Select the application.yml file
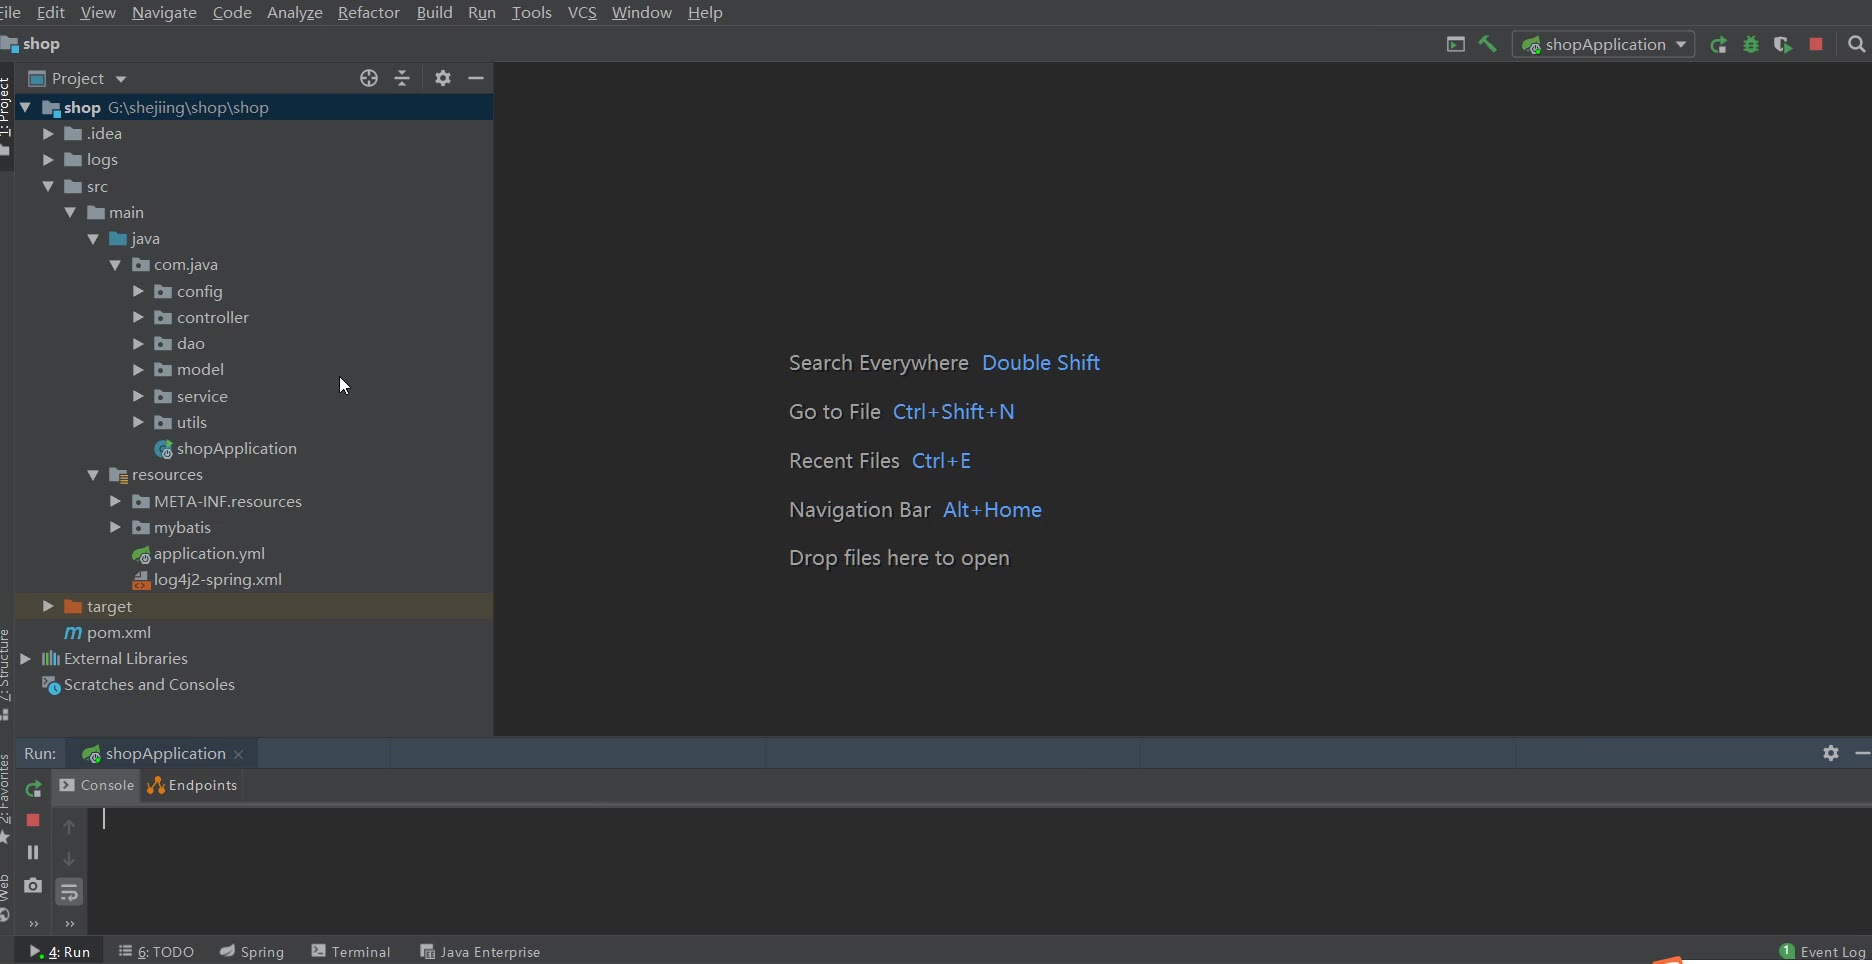The image size is (1872, 964). click(x=209, y=553)
